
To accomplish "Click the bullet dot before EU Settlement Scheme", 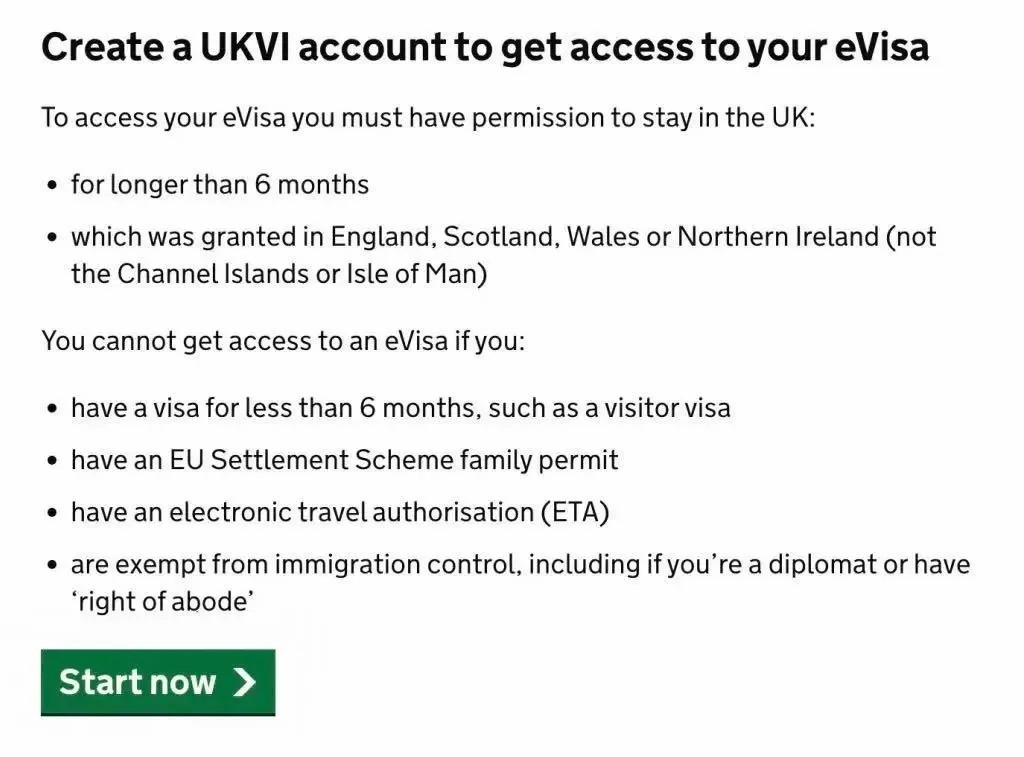I will point(53,460).
